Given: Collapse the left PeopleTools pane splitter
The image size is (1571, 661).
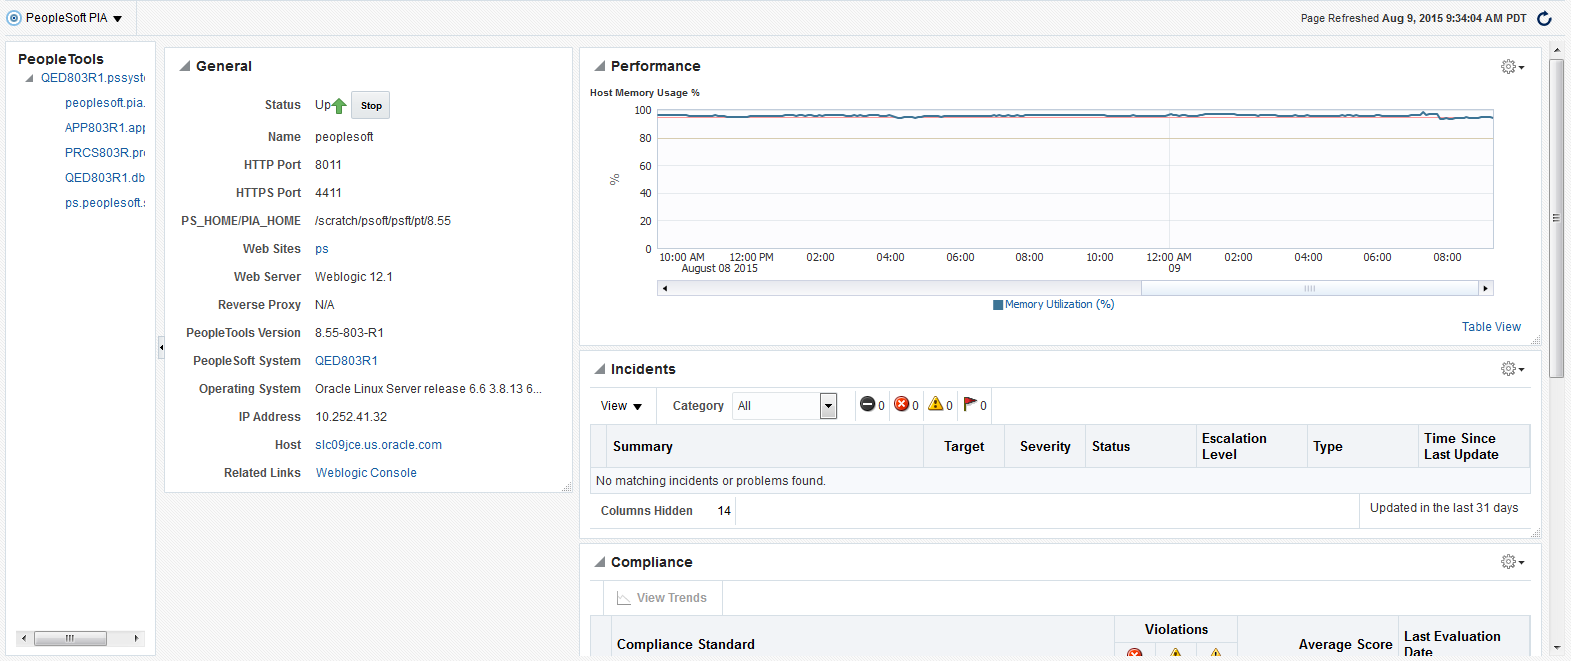Looking at the screenshot, I should coord(161,347).
